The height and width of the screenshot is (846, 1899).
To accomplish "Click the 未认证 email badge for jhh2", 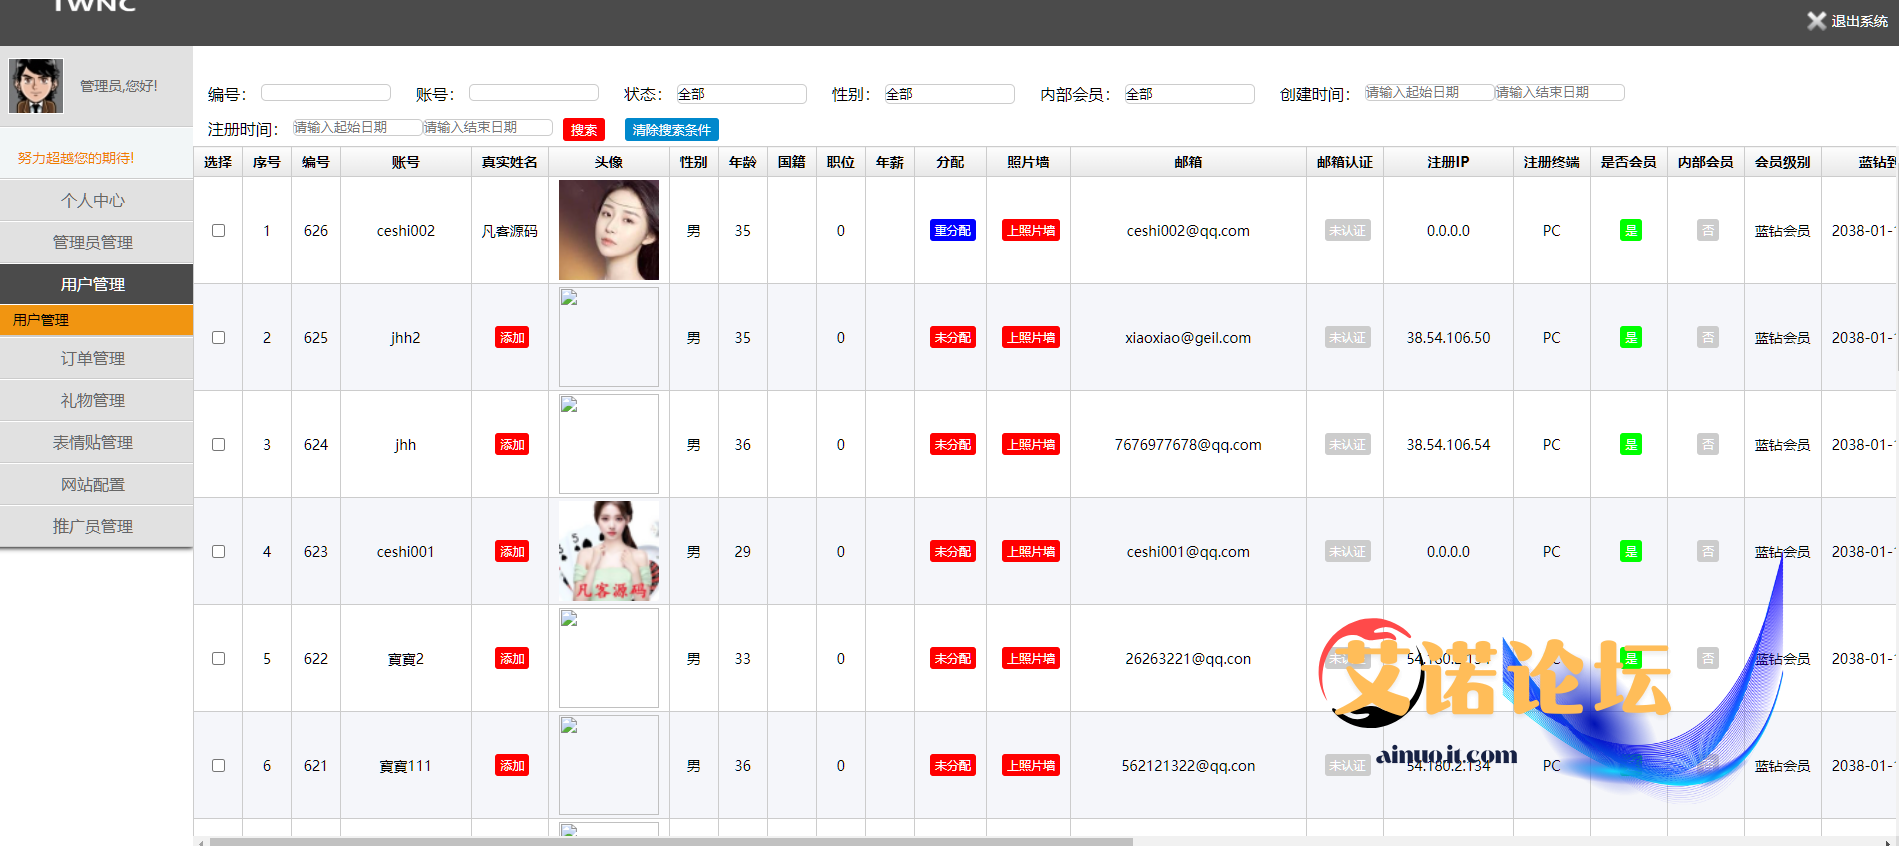I will 1347,338.
